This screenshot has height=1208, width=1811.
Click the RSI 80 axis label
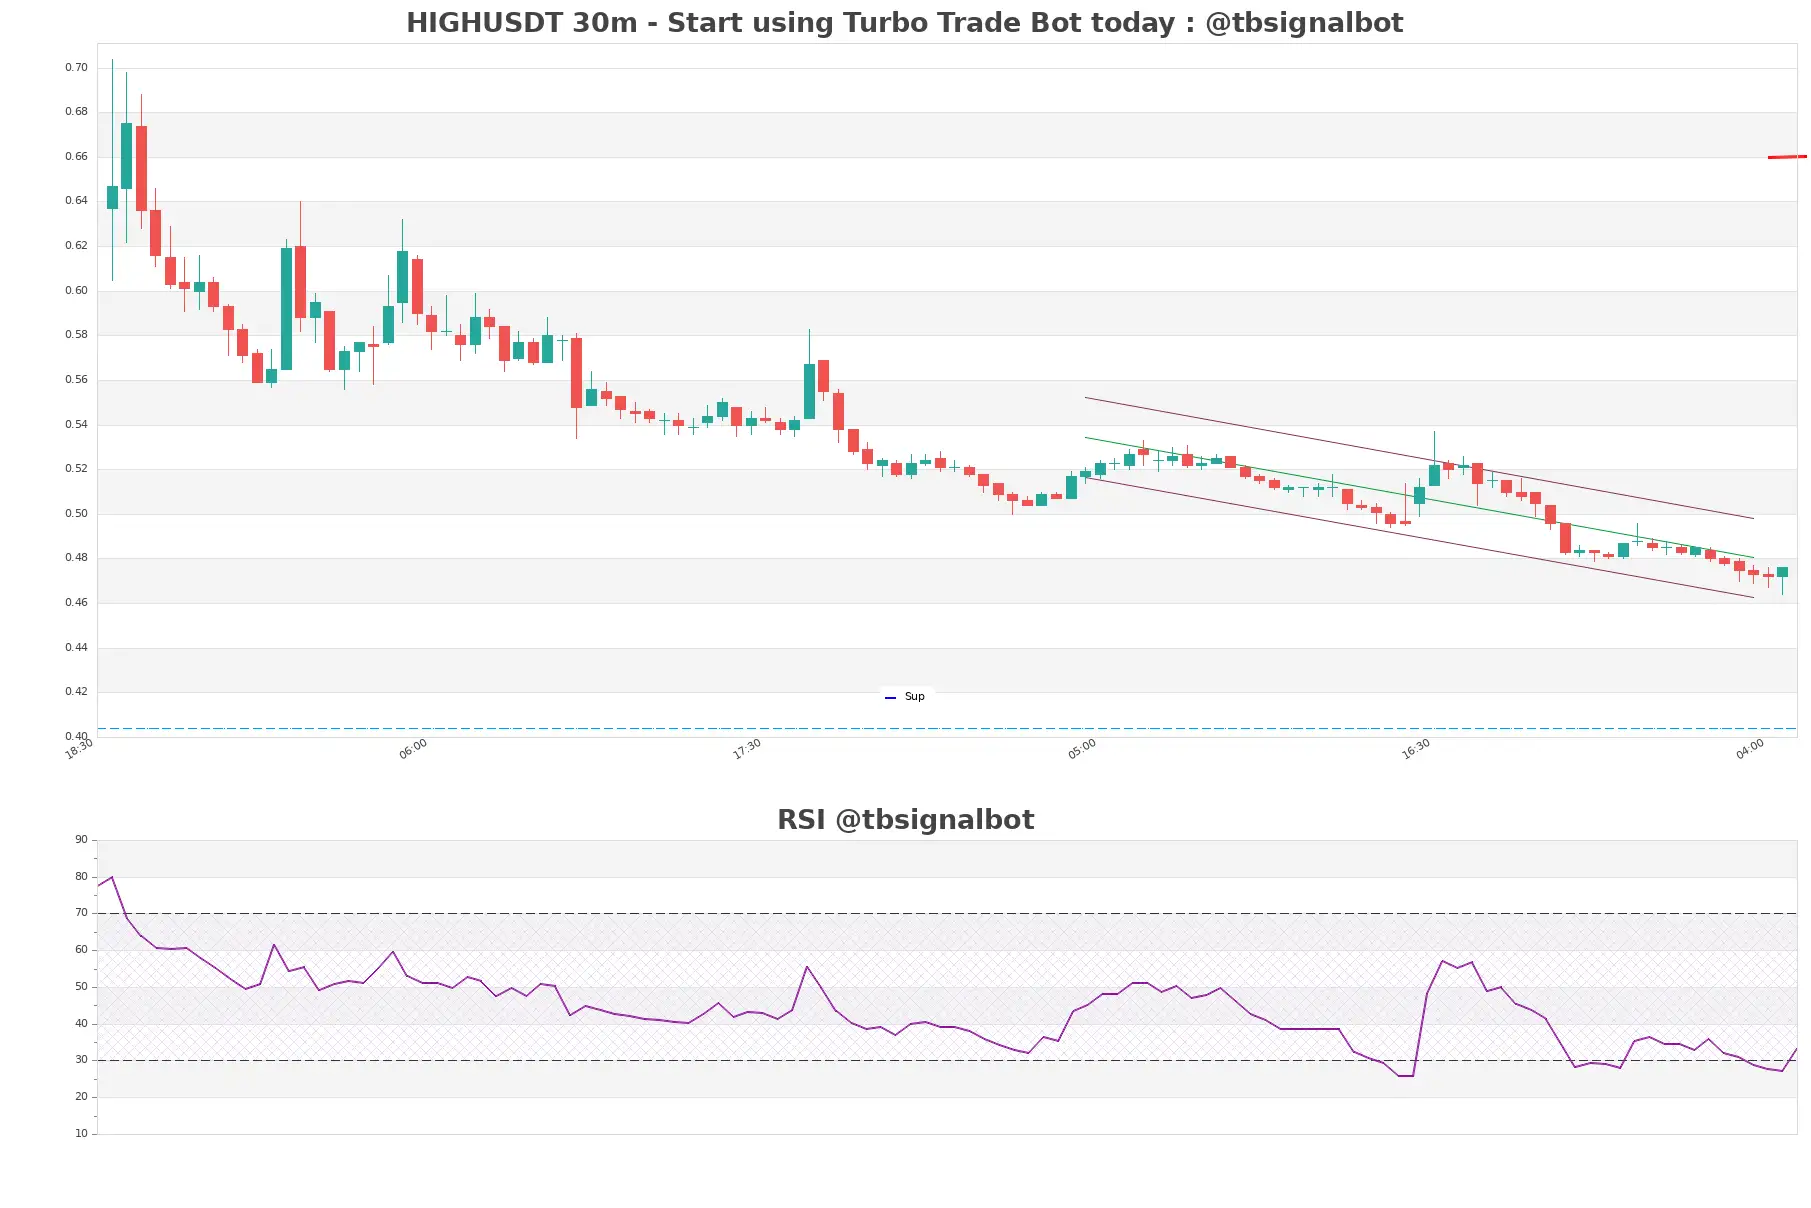click(x=81, y=877)
